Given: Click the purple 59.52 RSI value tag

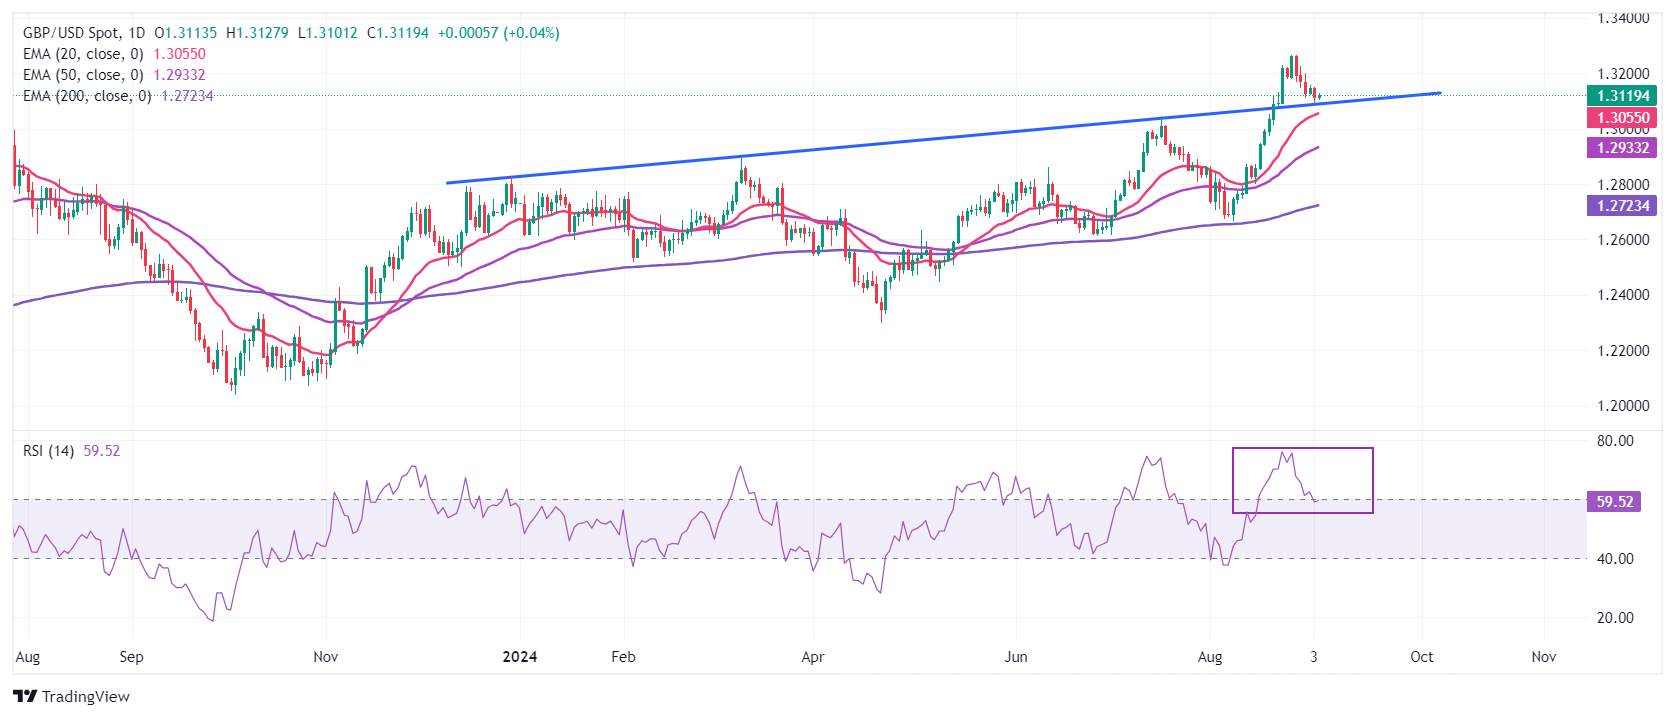Looking at the screenshot, I should tap(1614, 502).
